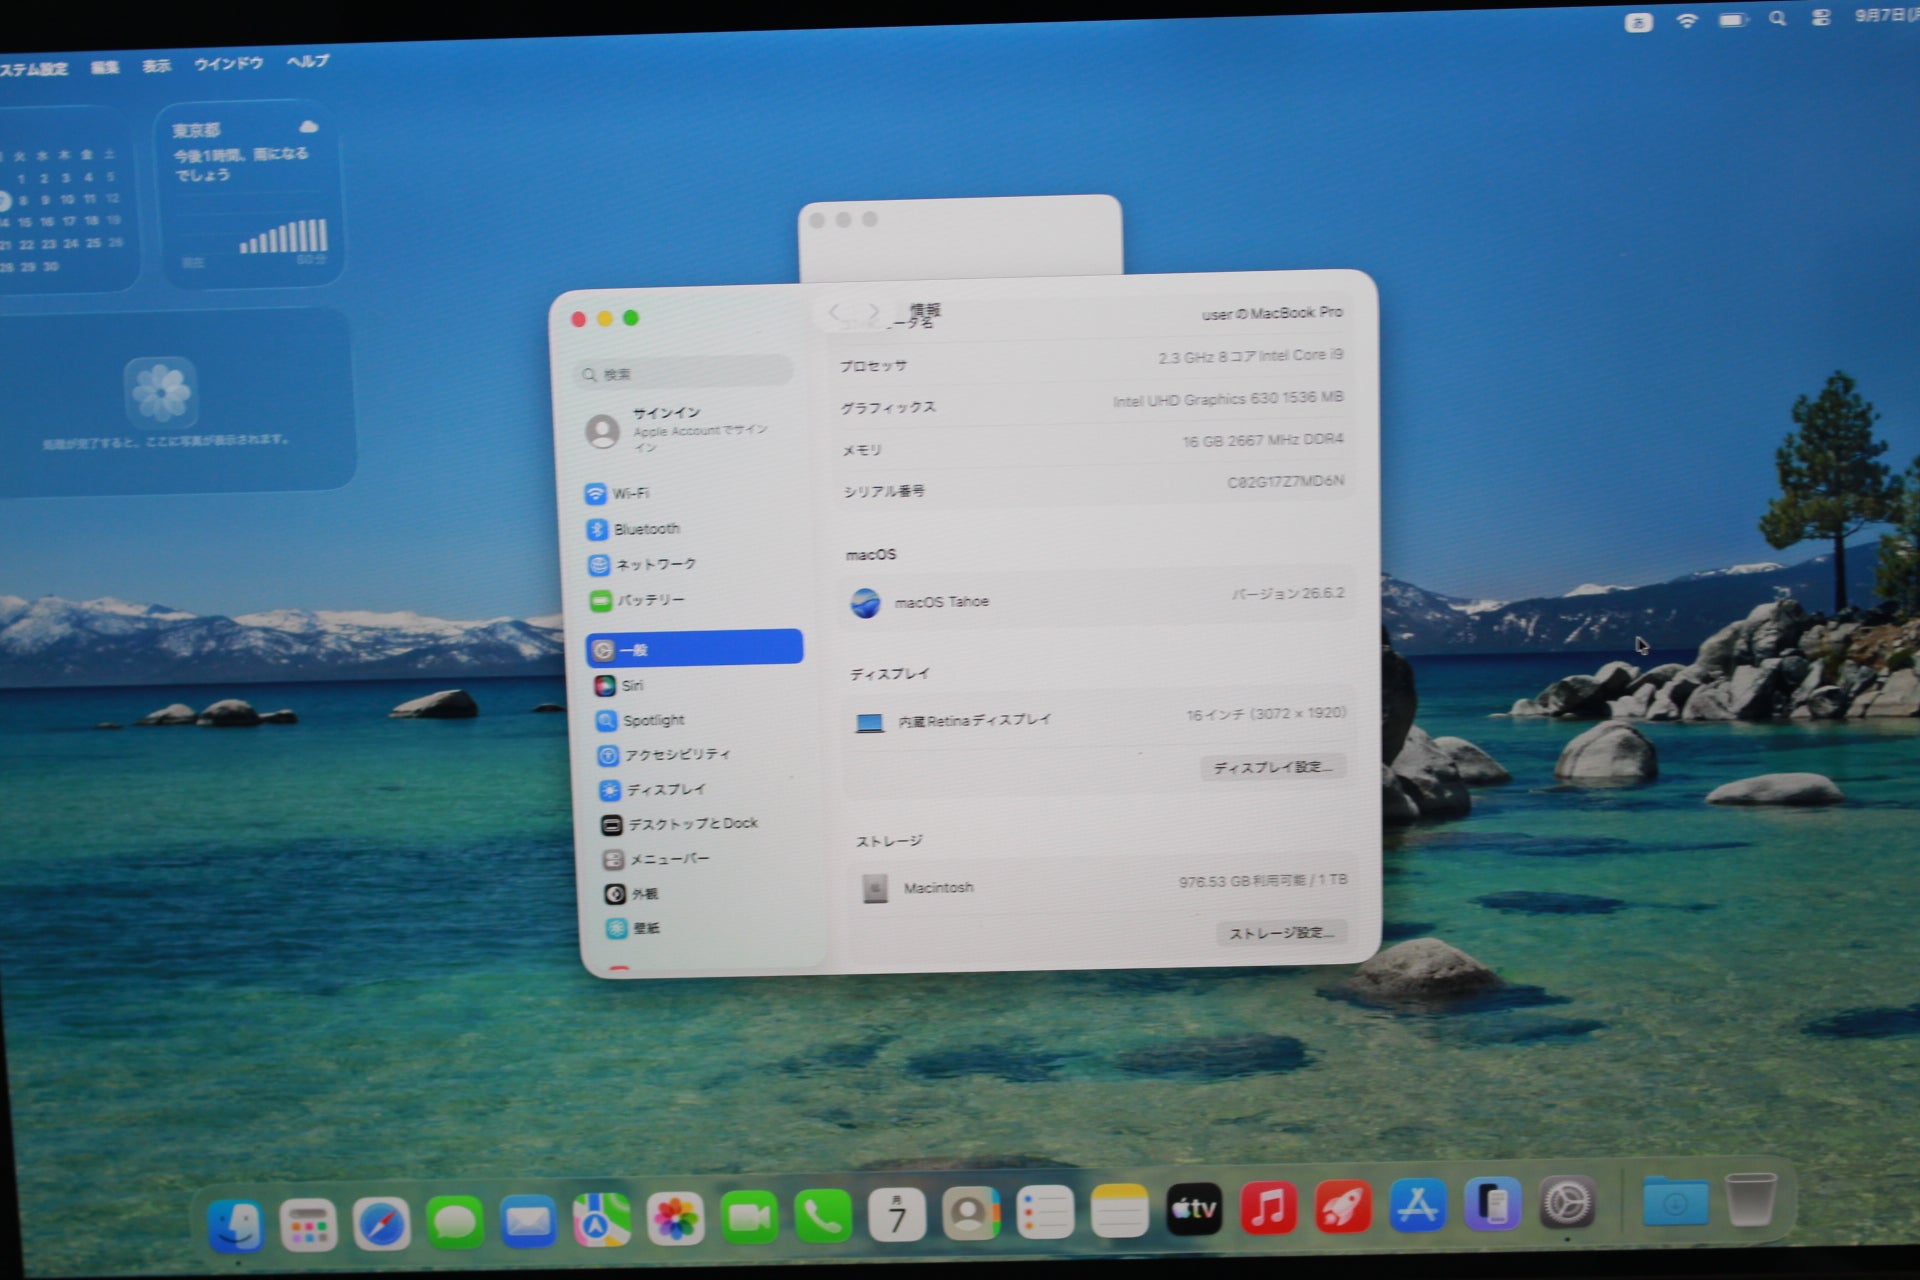Open the システム設定 app menu
Viewport: 1920px width, 1280px height.
coord(33,69)
